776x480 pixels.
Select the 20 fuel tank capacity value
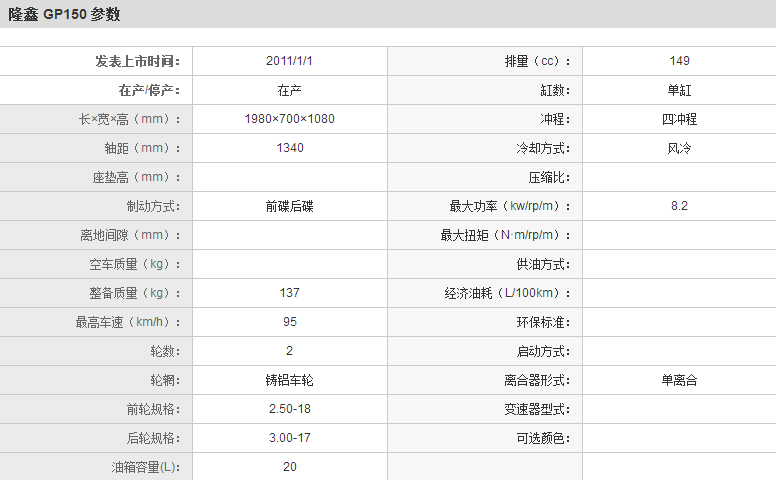click(x=289, y=467)
